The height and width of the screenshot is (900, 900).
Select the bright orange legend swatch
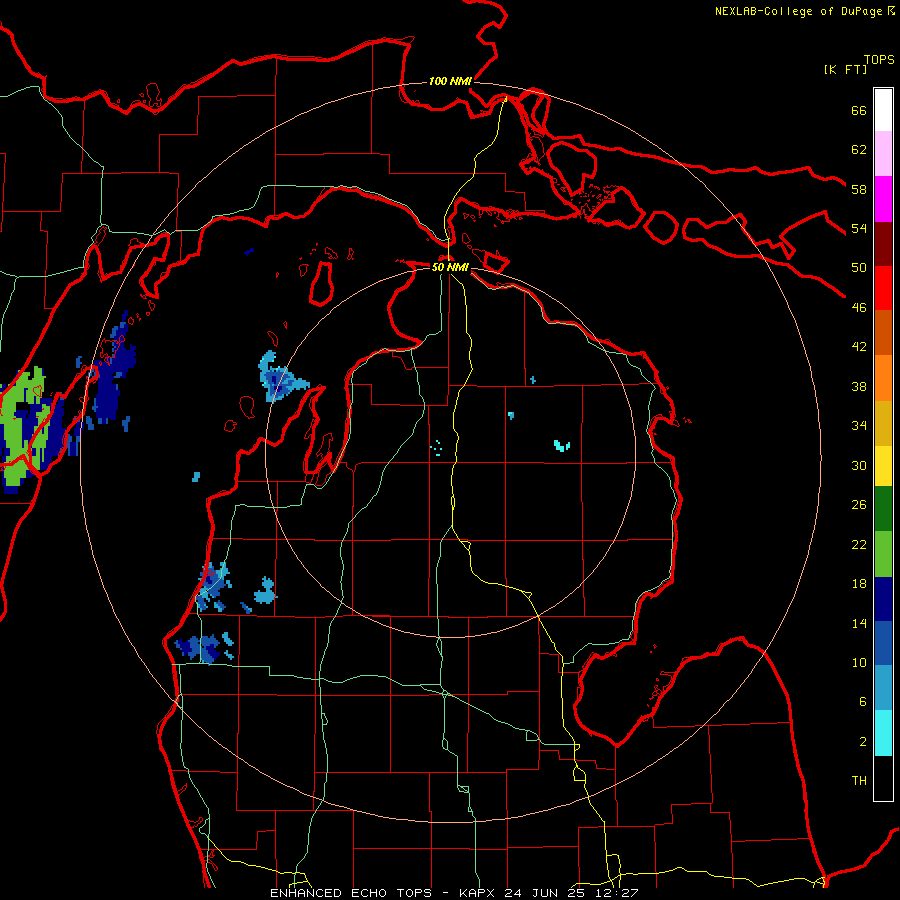(883, 378)
